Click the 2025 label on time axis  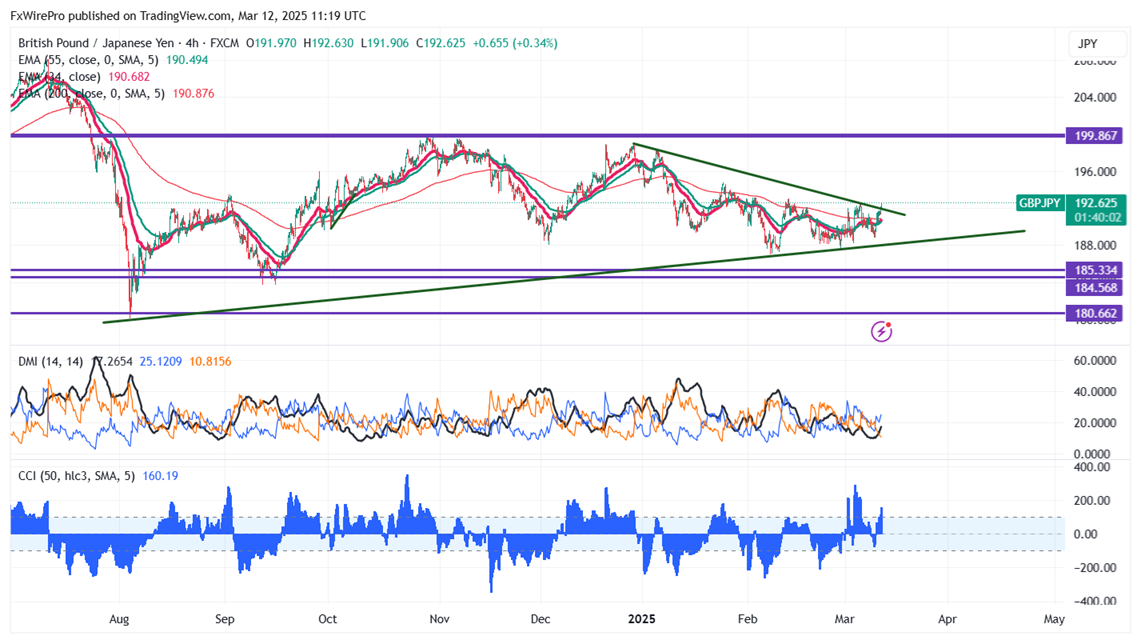click(641, 619)
